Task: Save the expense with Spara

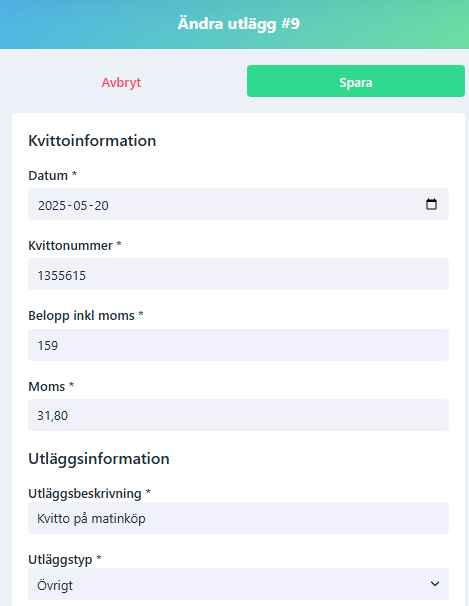Action: [x=356, y=81]
